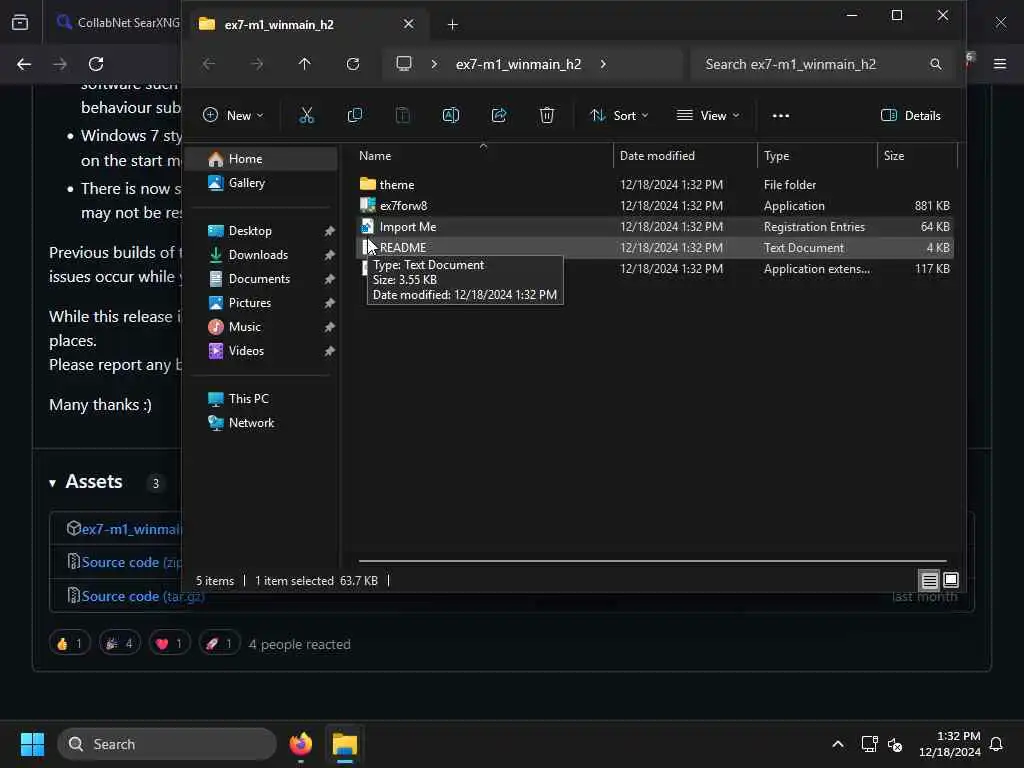
Task: Select the ex7forw8 application file
Action: pos(655,206)
